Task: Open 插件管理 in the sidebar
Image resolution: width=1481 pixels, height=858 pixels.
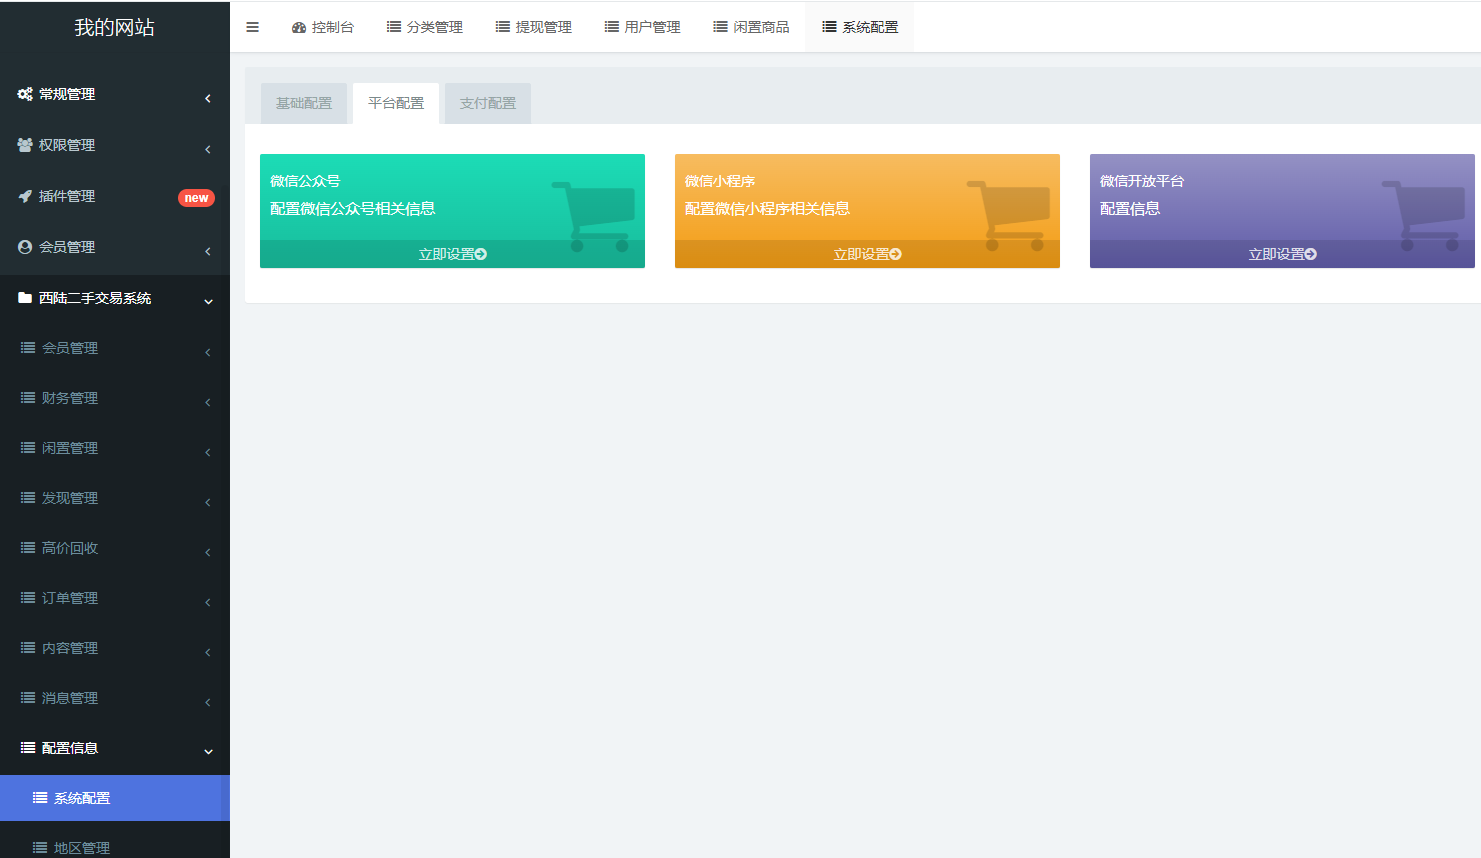Action: pos(115,196)
